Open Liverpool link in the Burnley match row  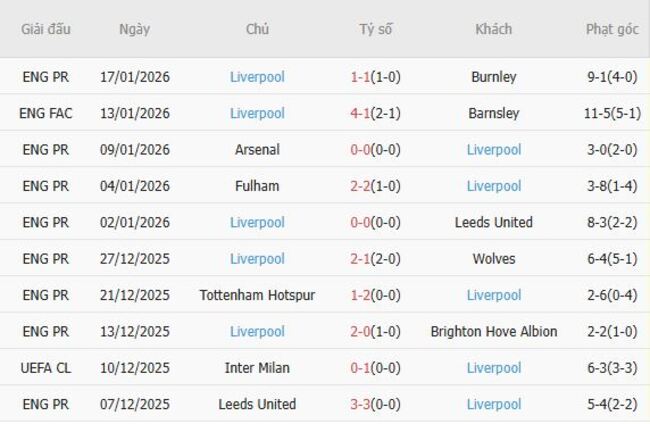(x=257, y=76)
